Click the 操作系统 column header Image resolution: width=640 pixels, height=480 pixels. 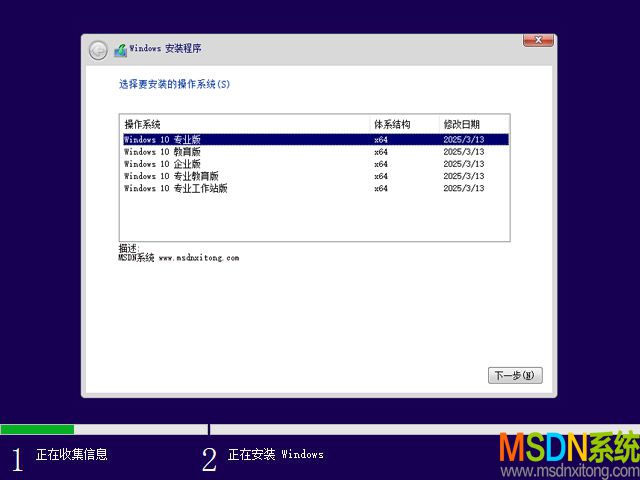coord(246,124)
